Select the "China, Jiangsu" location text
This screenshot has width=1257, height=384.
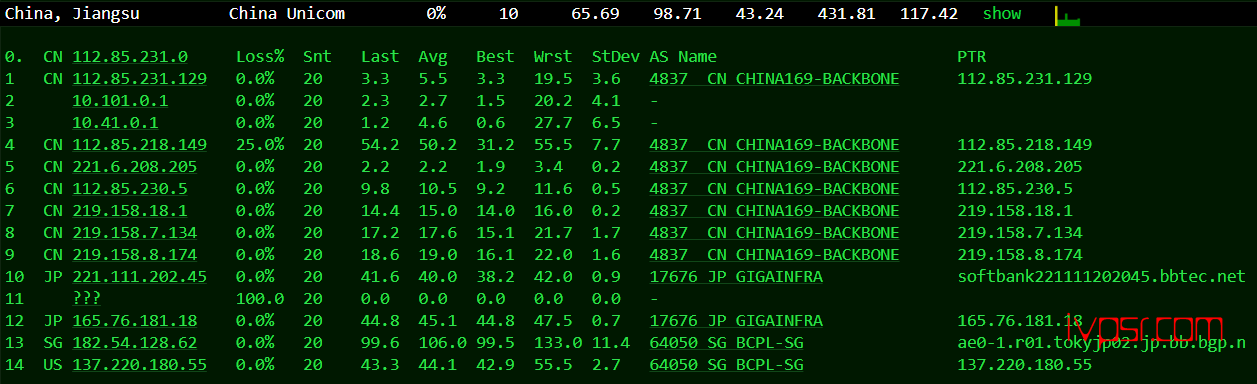(72, 14)
